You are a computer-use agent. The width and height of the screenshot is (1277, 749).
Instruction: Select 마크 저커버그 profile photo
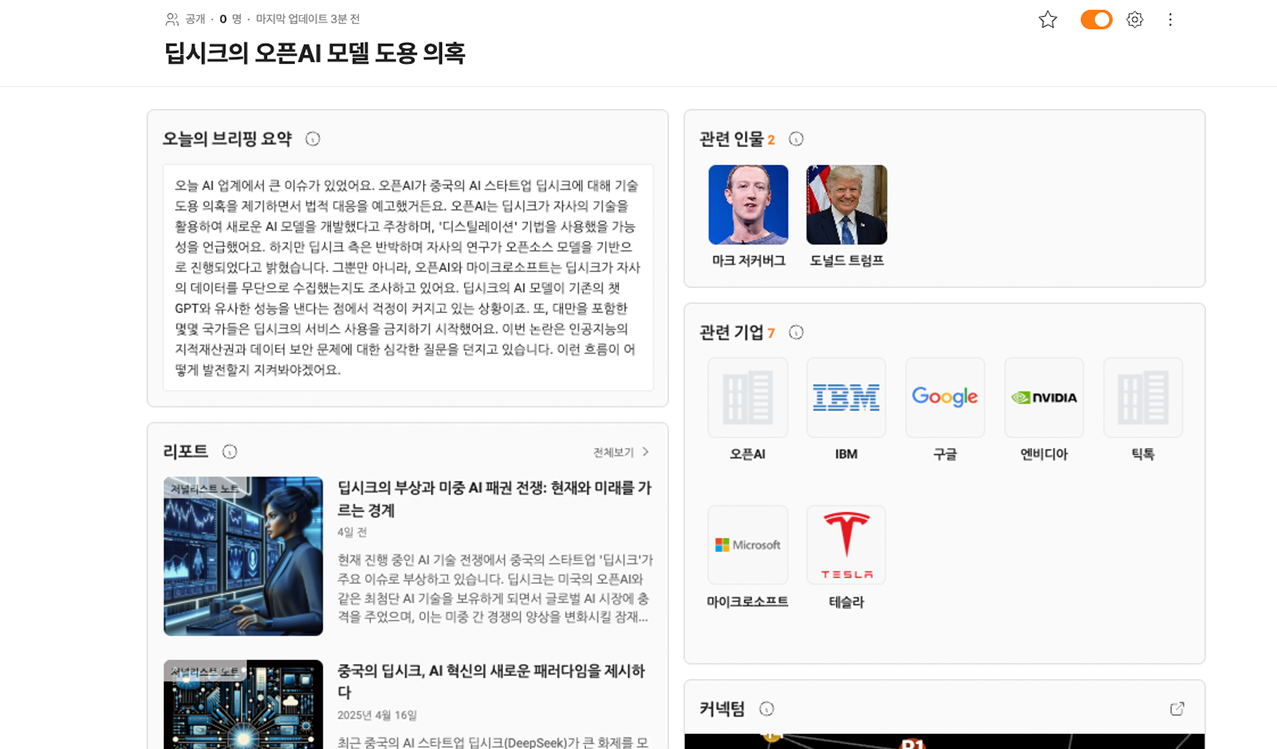[x=748, y=205]
